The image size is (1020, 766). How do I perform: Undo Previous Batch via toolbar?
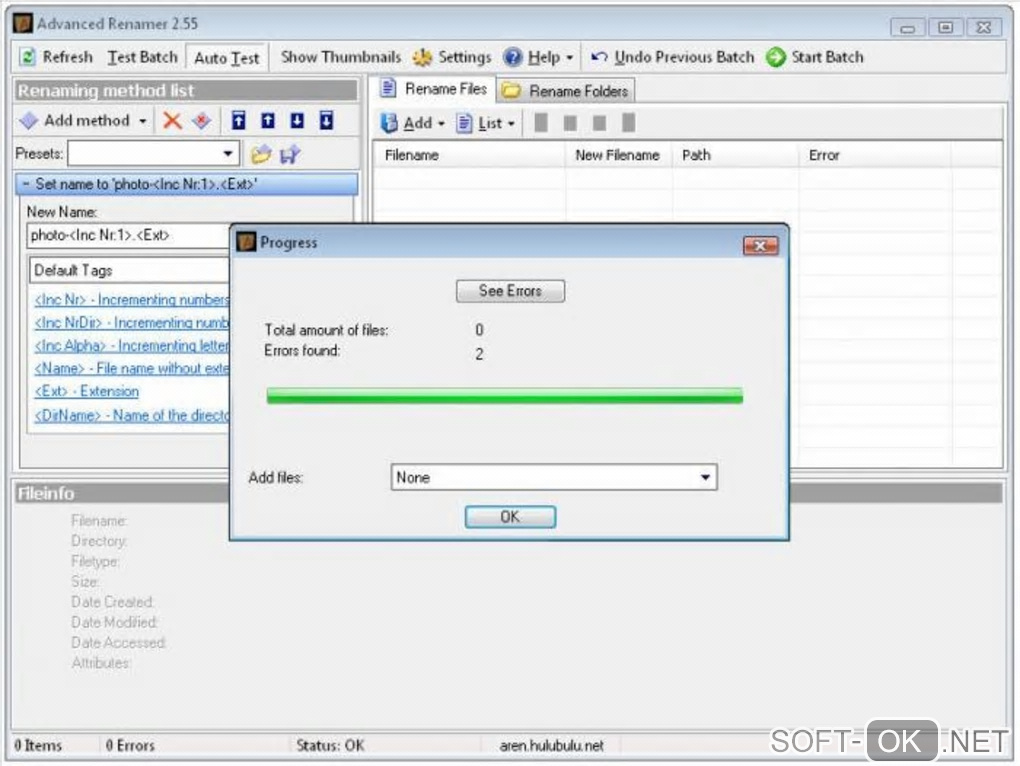[x=673, y=57]
